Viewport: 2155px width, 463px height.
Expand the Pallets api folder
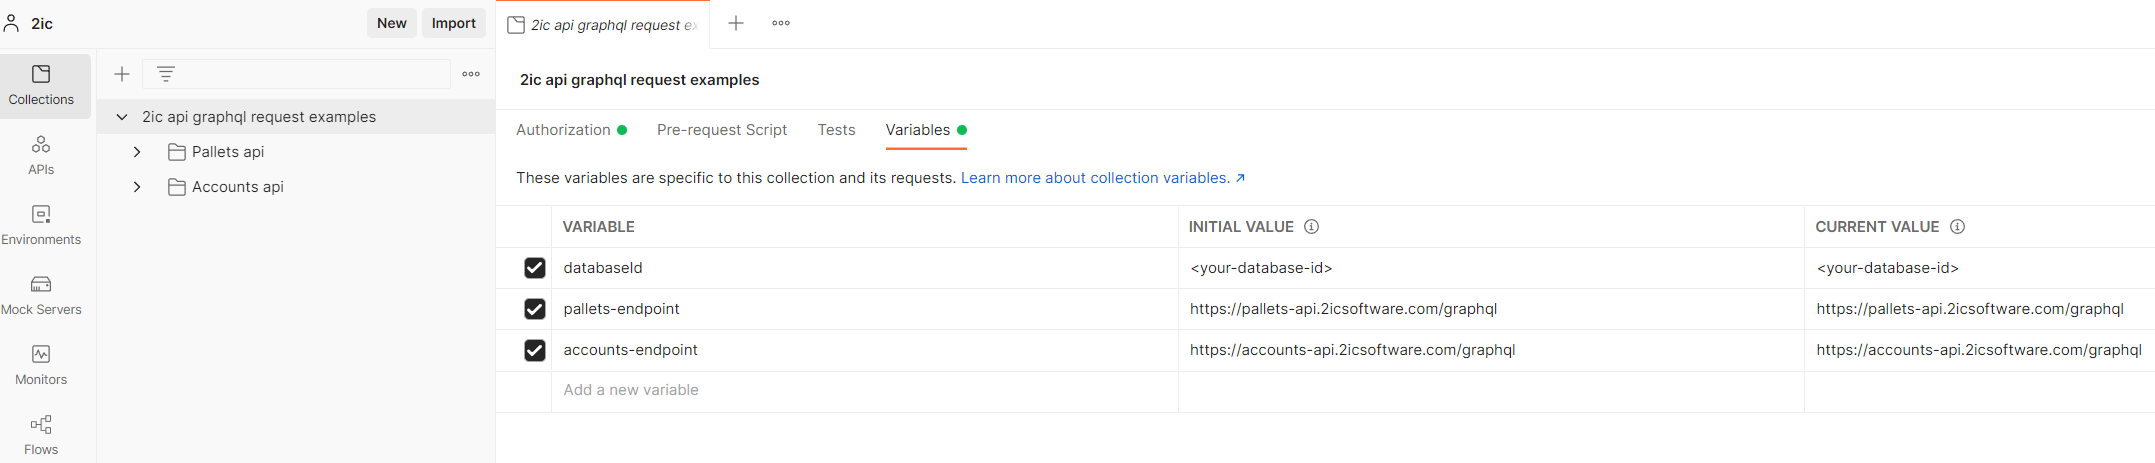(137, 152)
